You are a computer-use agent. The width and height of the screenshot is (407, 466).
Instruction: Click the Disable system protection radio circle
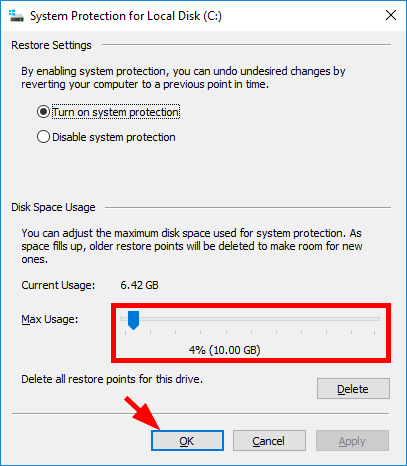pos(43,137)
